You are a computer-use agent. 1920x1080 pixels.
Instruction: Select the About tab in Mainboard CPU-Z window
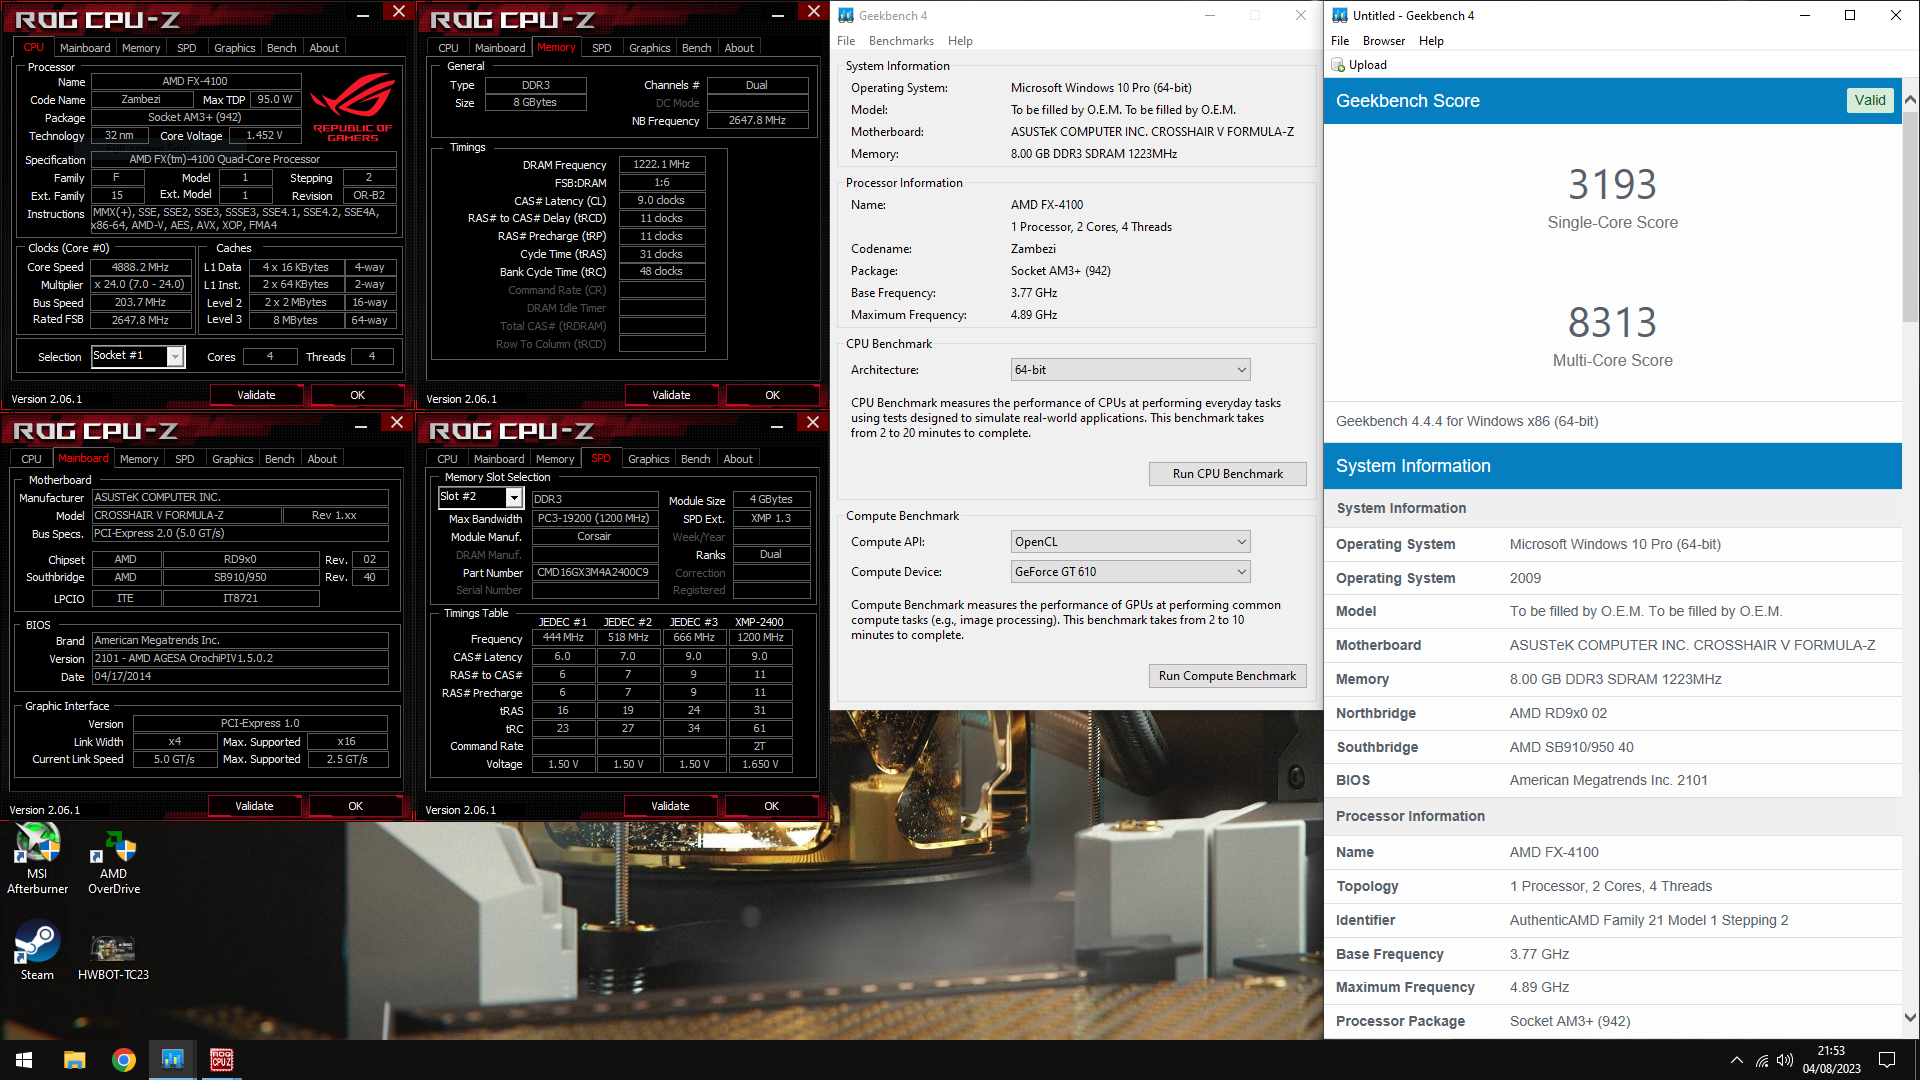pos(321,459)
